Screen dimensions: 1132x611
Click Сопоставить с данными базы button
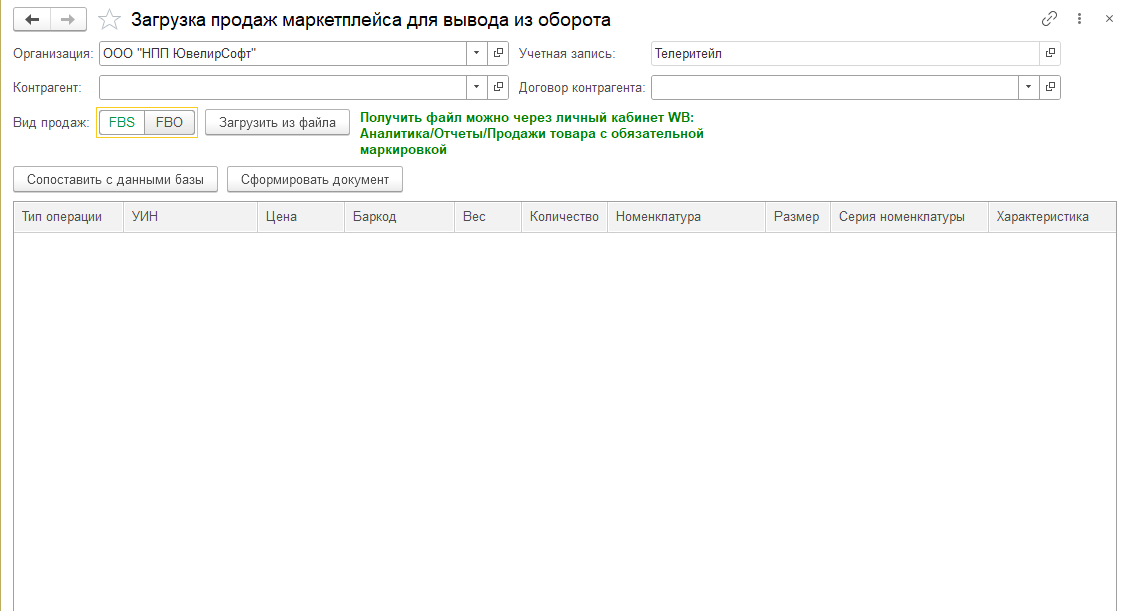[116, 179]
